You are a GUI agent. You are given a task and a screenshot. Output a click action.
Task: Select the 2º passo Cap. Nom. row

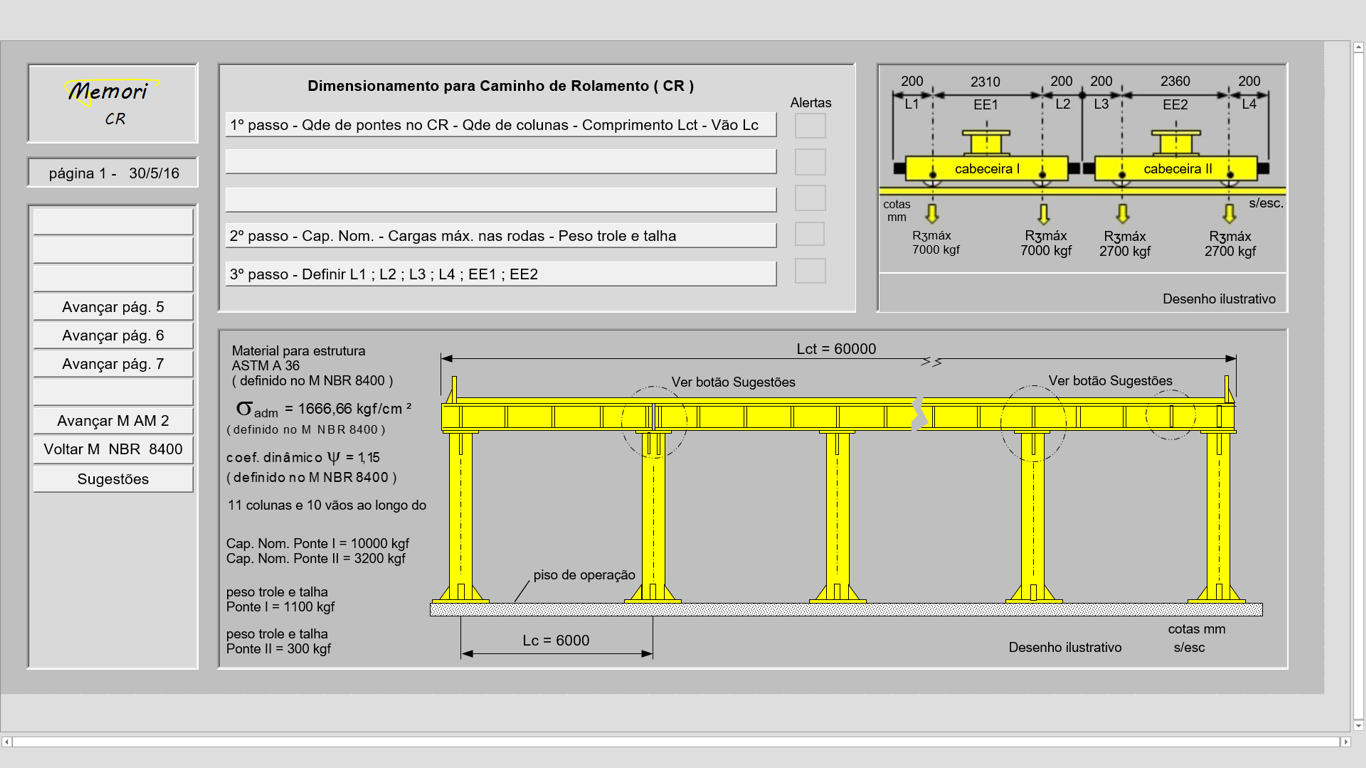[x=501, y=236]
